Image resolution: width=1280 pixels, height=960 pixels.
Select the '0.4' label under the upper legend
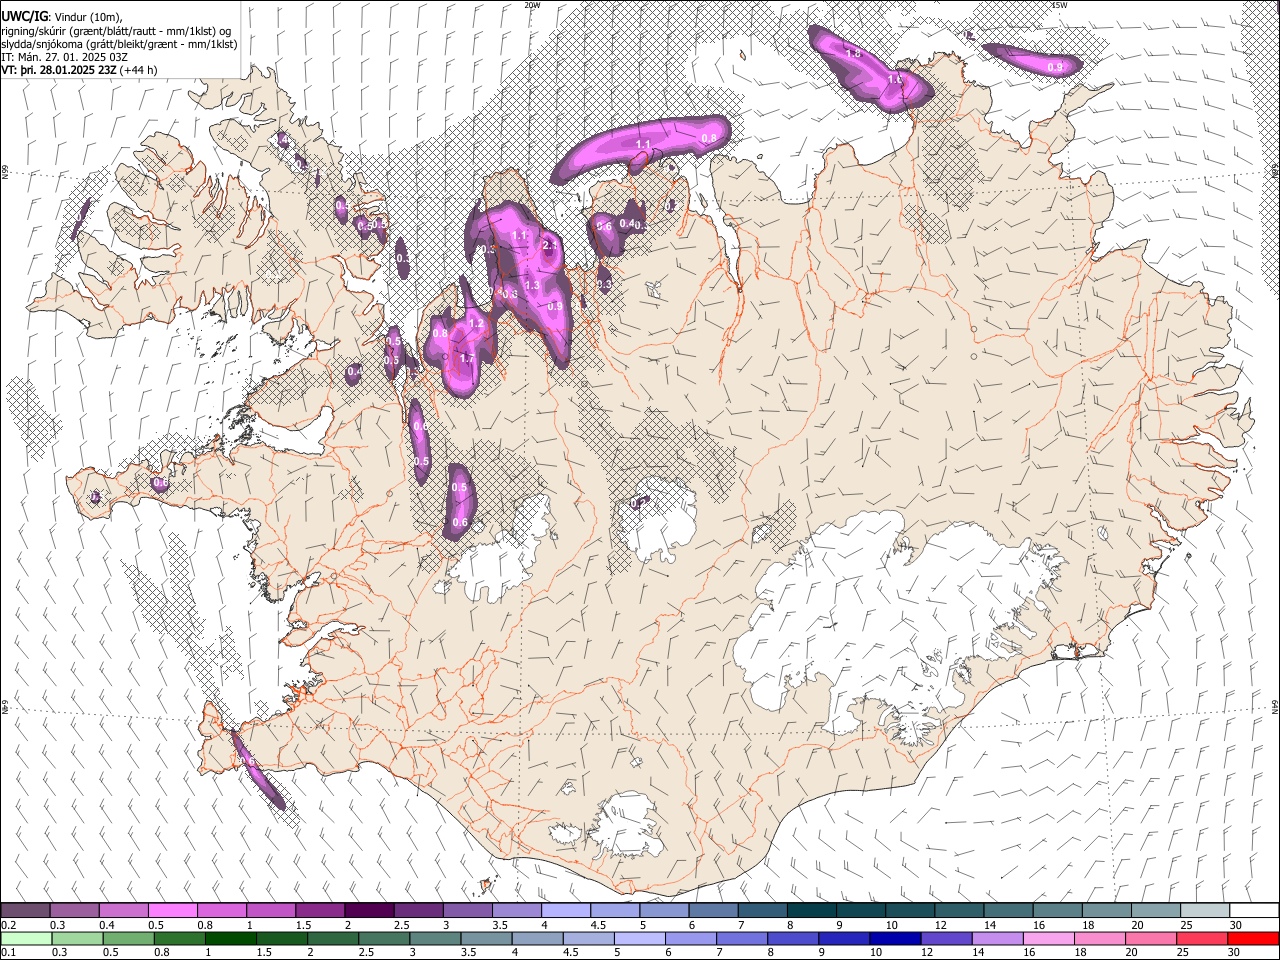point(106,925)
